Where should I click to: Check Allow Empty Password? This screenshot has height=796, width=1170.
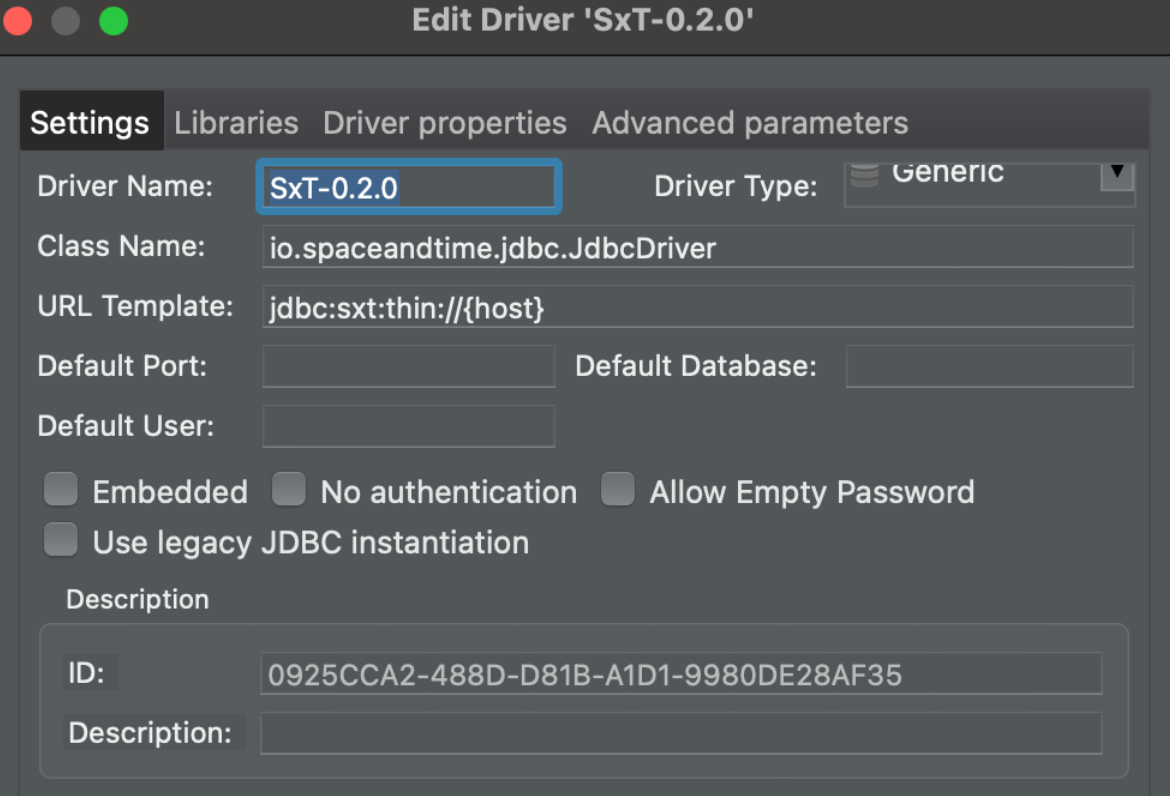(x=618, y=489)
